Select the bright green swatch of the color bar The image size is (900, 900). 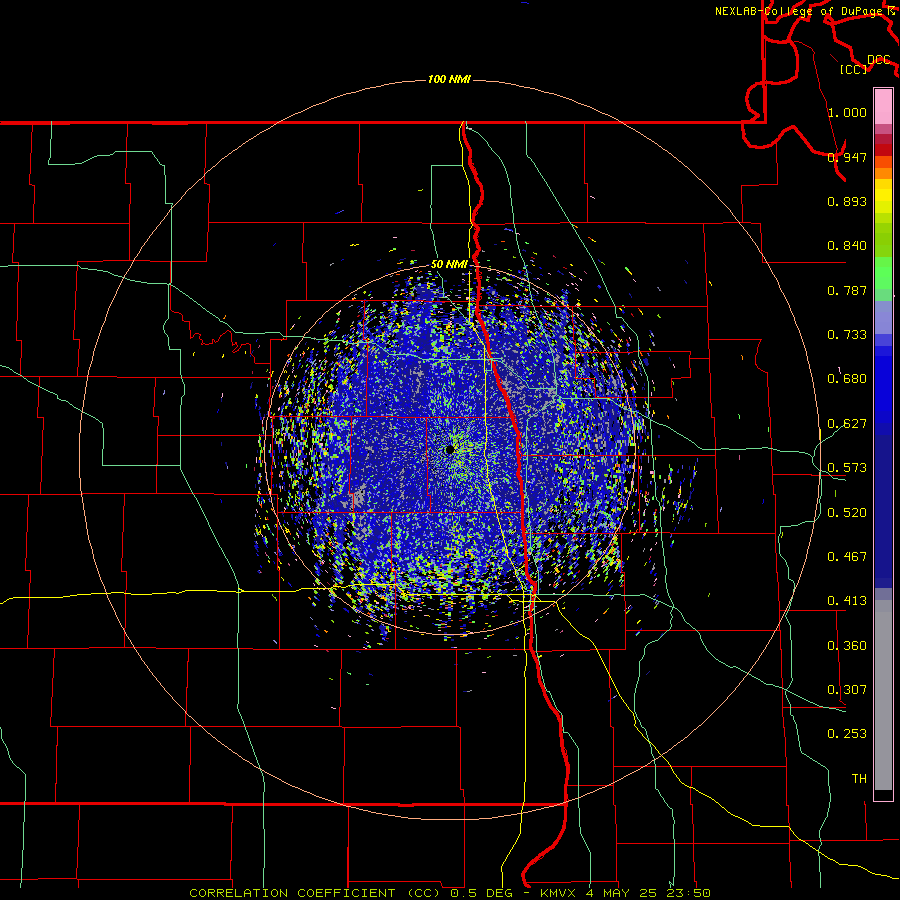click(883, 273)
